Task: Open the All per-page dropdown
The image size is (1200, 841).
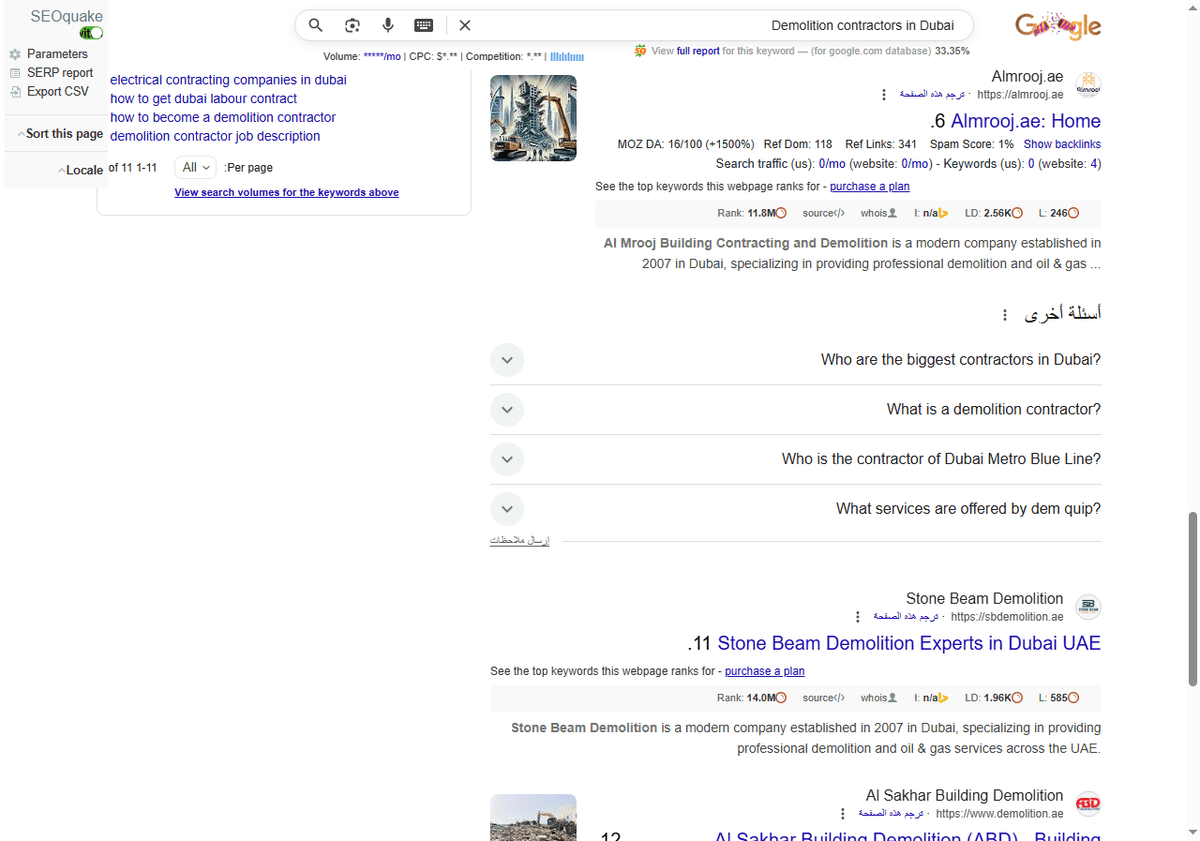Action: point(195,167)
